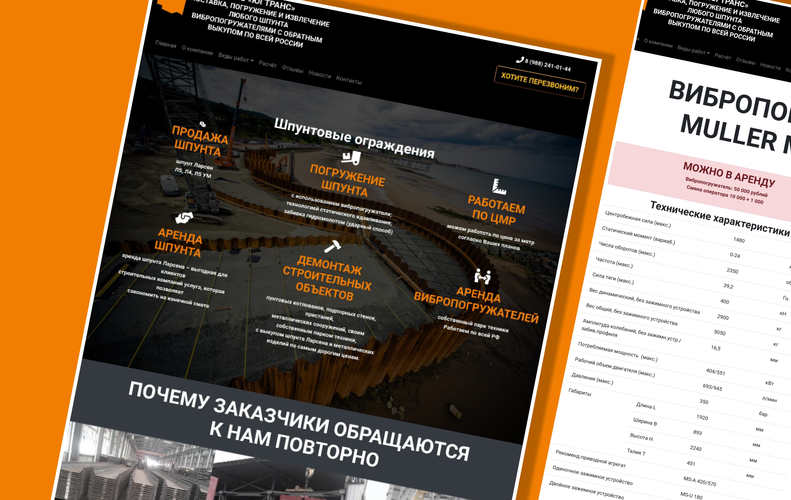Click the ПОЧЕМУ ЗАКАЗЧИКИ ОБРАЩАЮТСЯ К НАМ ПОВТОРНО heading

[299, 426]
